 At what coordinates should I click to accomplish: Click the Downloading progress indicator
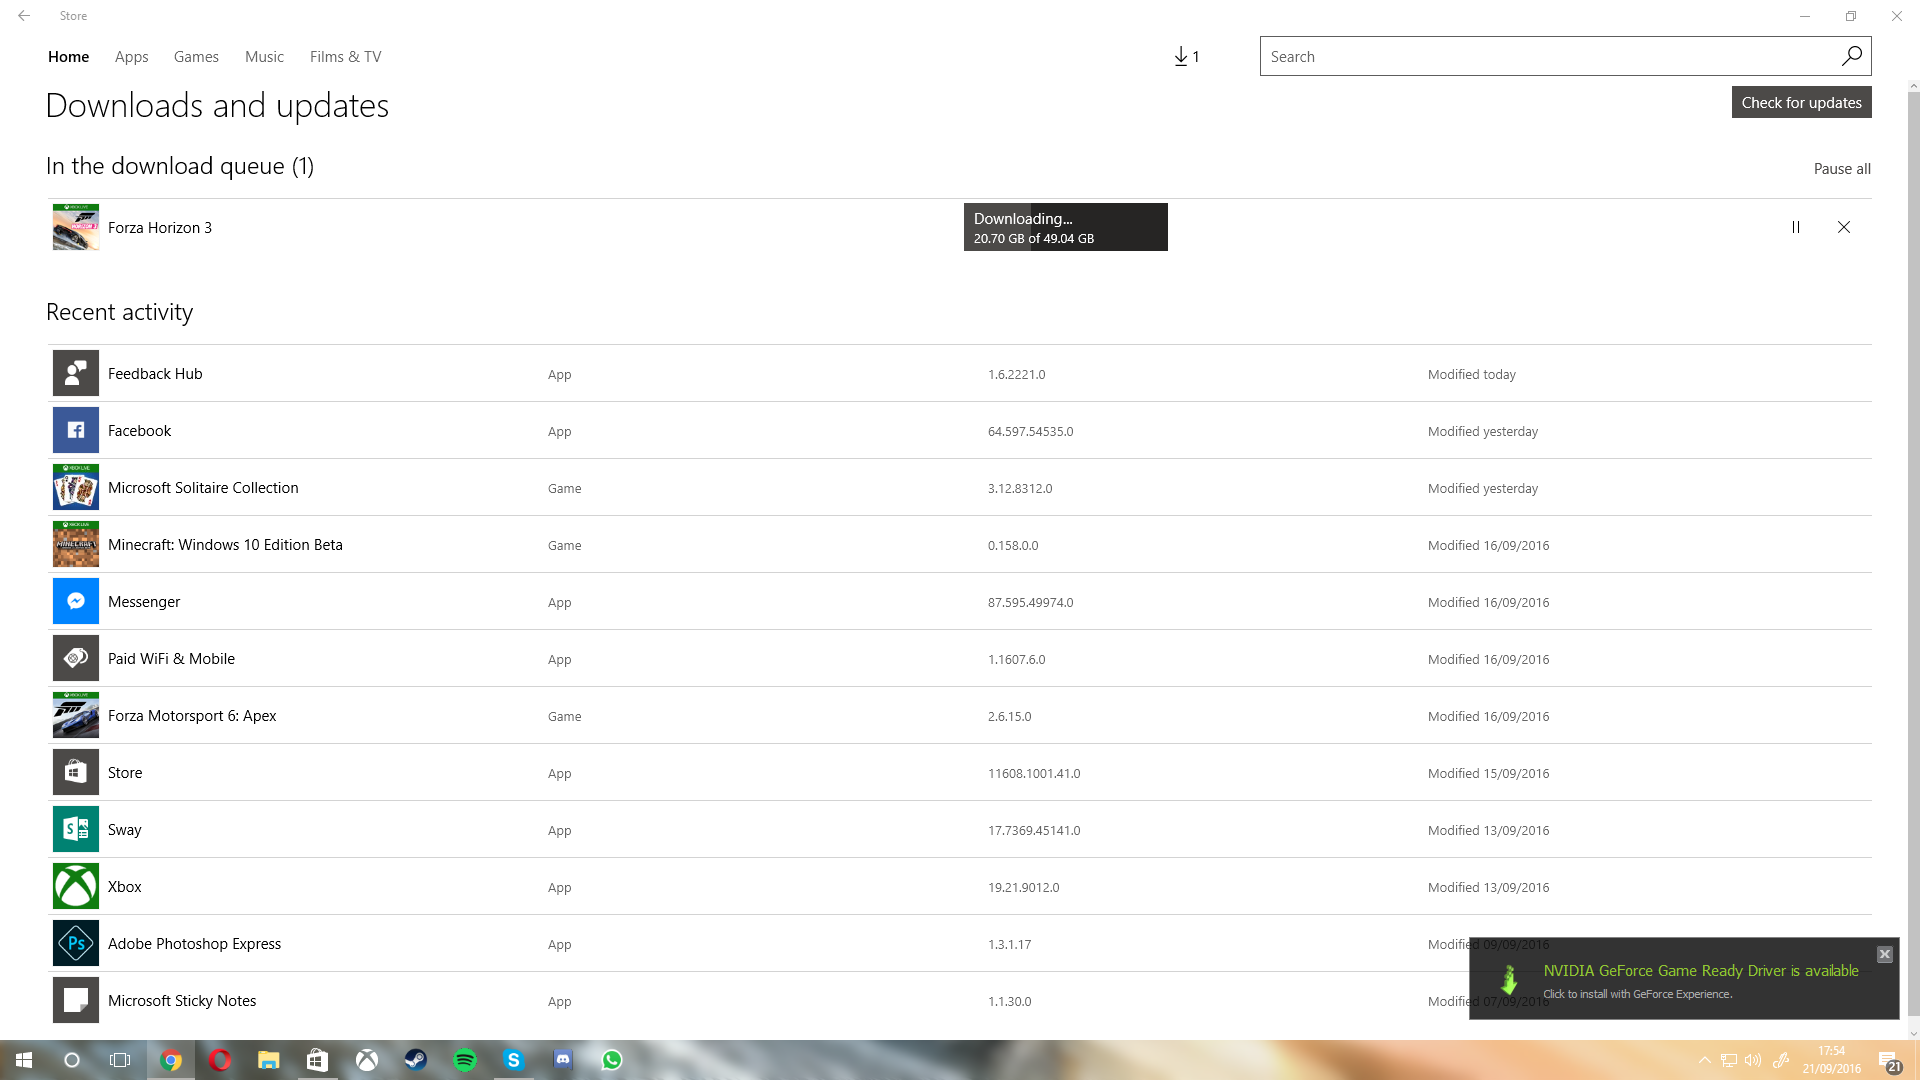coord(1065,227)
